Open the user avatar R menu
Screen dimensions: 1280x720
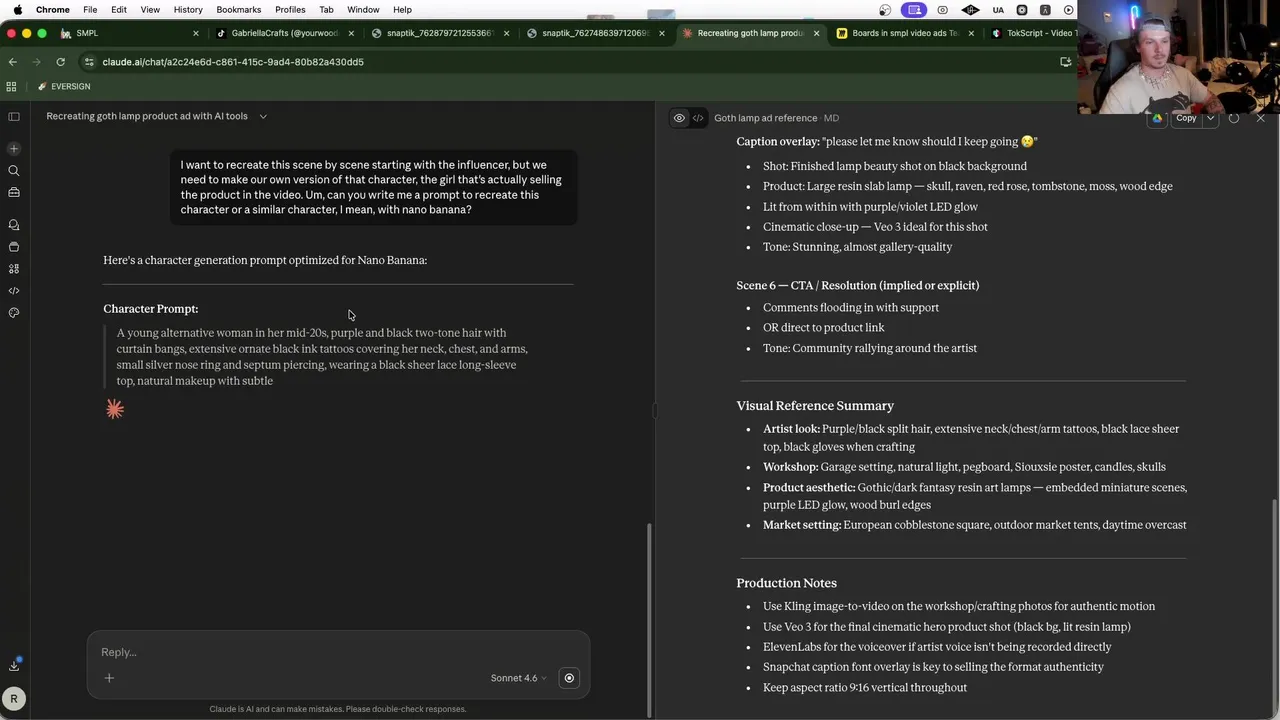click(x=14, y=699)
